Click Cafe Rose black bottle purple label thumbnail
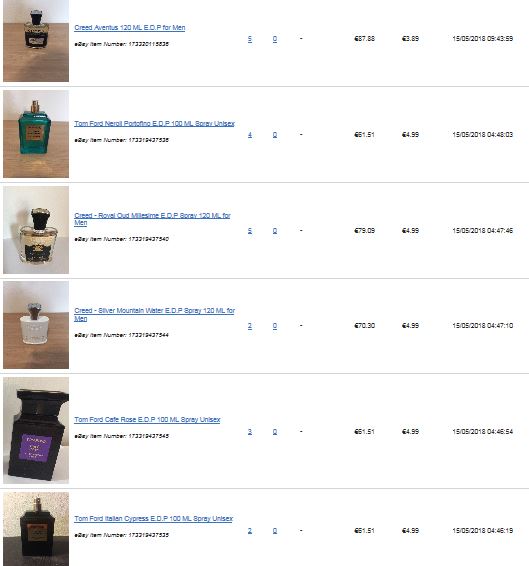Image resolution: width=529 pixels, height=566 pixels. [x=36, y=430]
